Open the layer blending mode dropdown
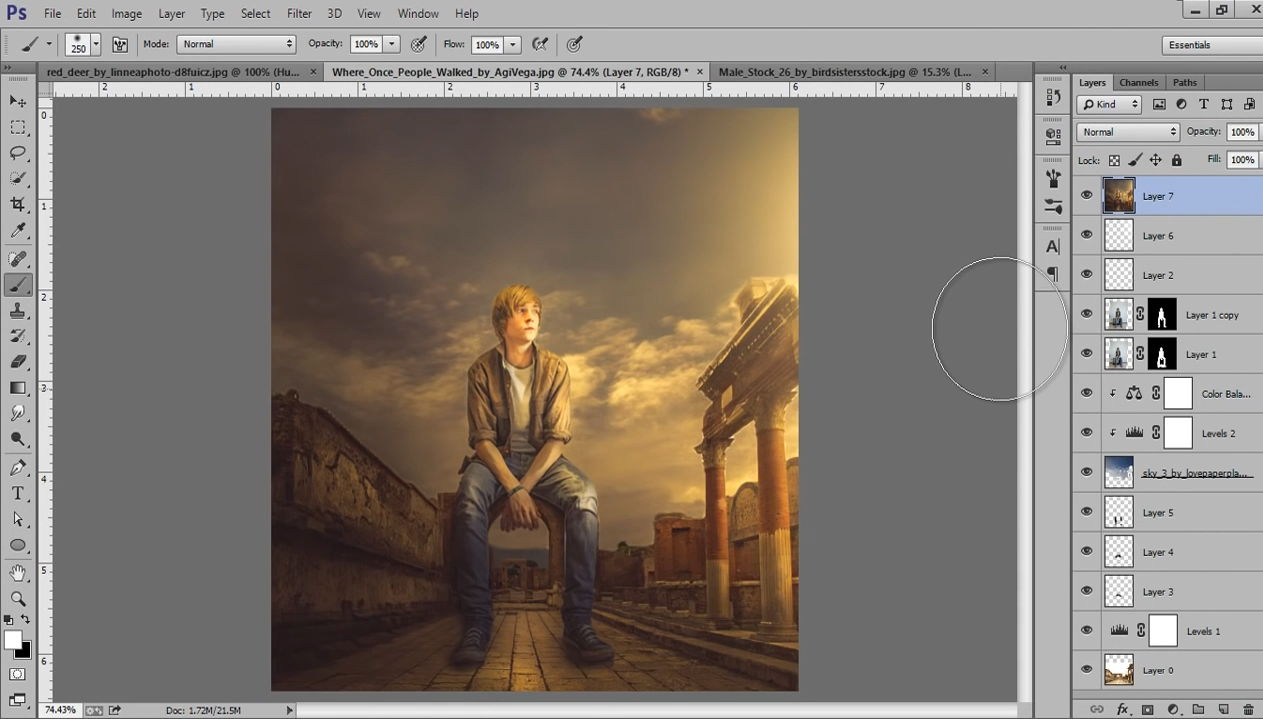 coord(1128,132)
